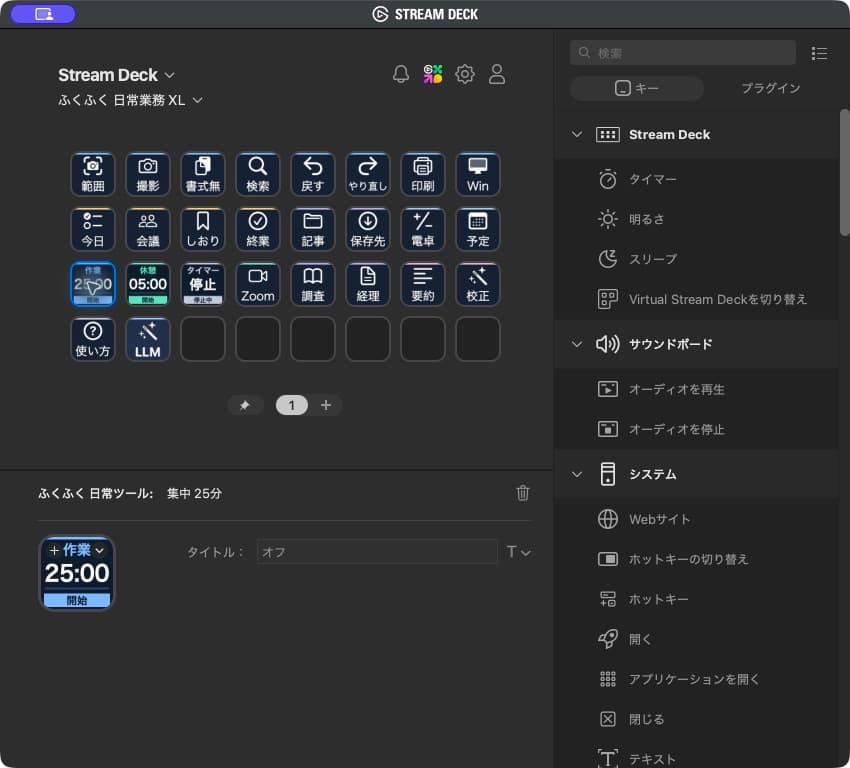Collapse the Stream Deck actions category

click(577, 134)
